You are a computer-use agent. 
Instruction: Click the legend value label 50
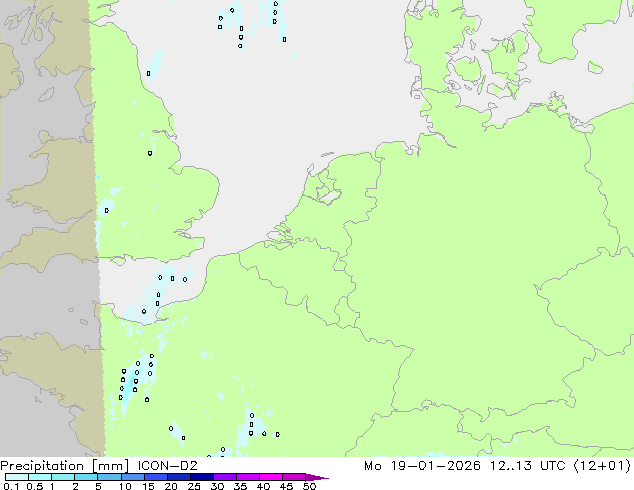coord(310,486)
